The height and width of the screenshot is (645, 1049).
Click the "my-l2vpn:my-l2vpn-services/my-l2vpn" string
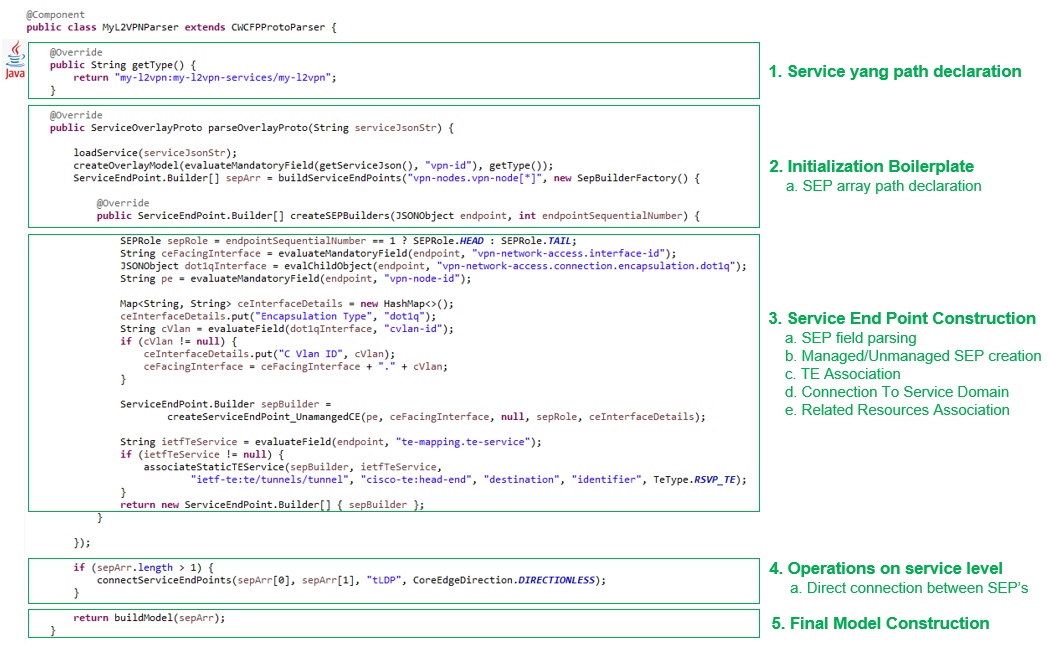point(223,78)
